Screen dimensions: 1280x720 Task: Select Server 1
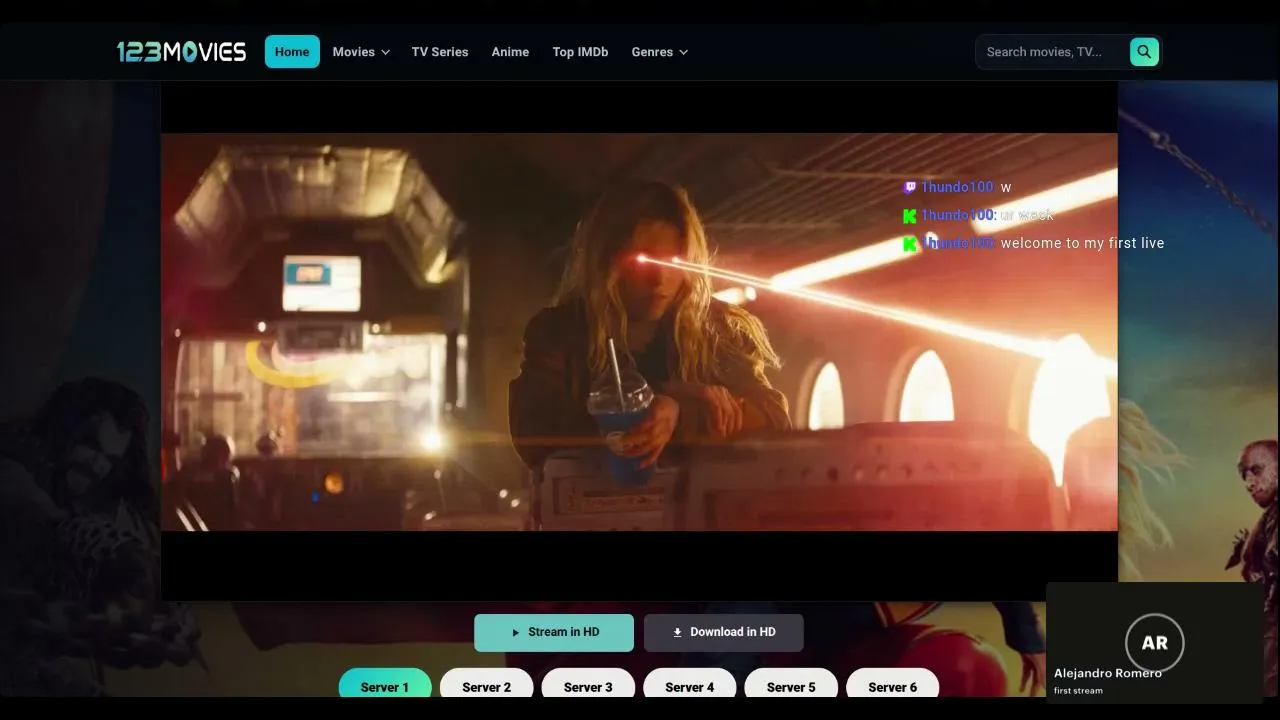pos(385,685)
